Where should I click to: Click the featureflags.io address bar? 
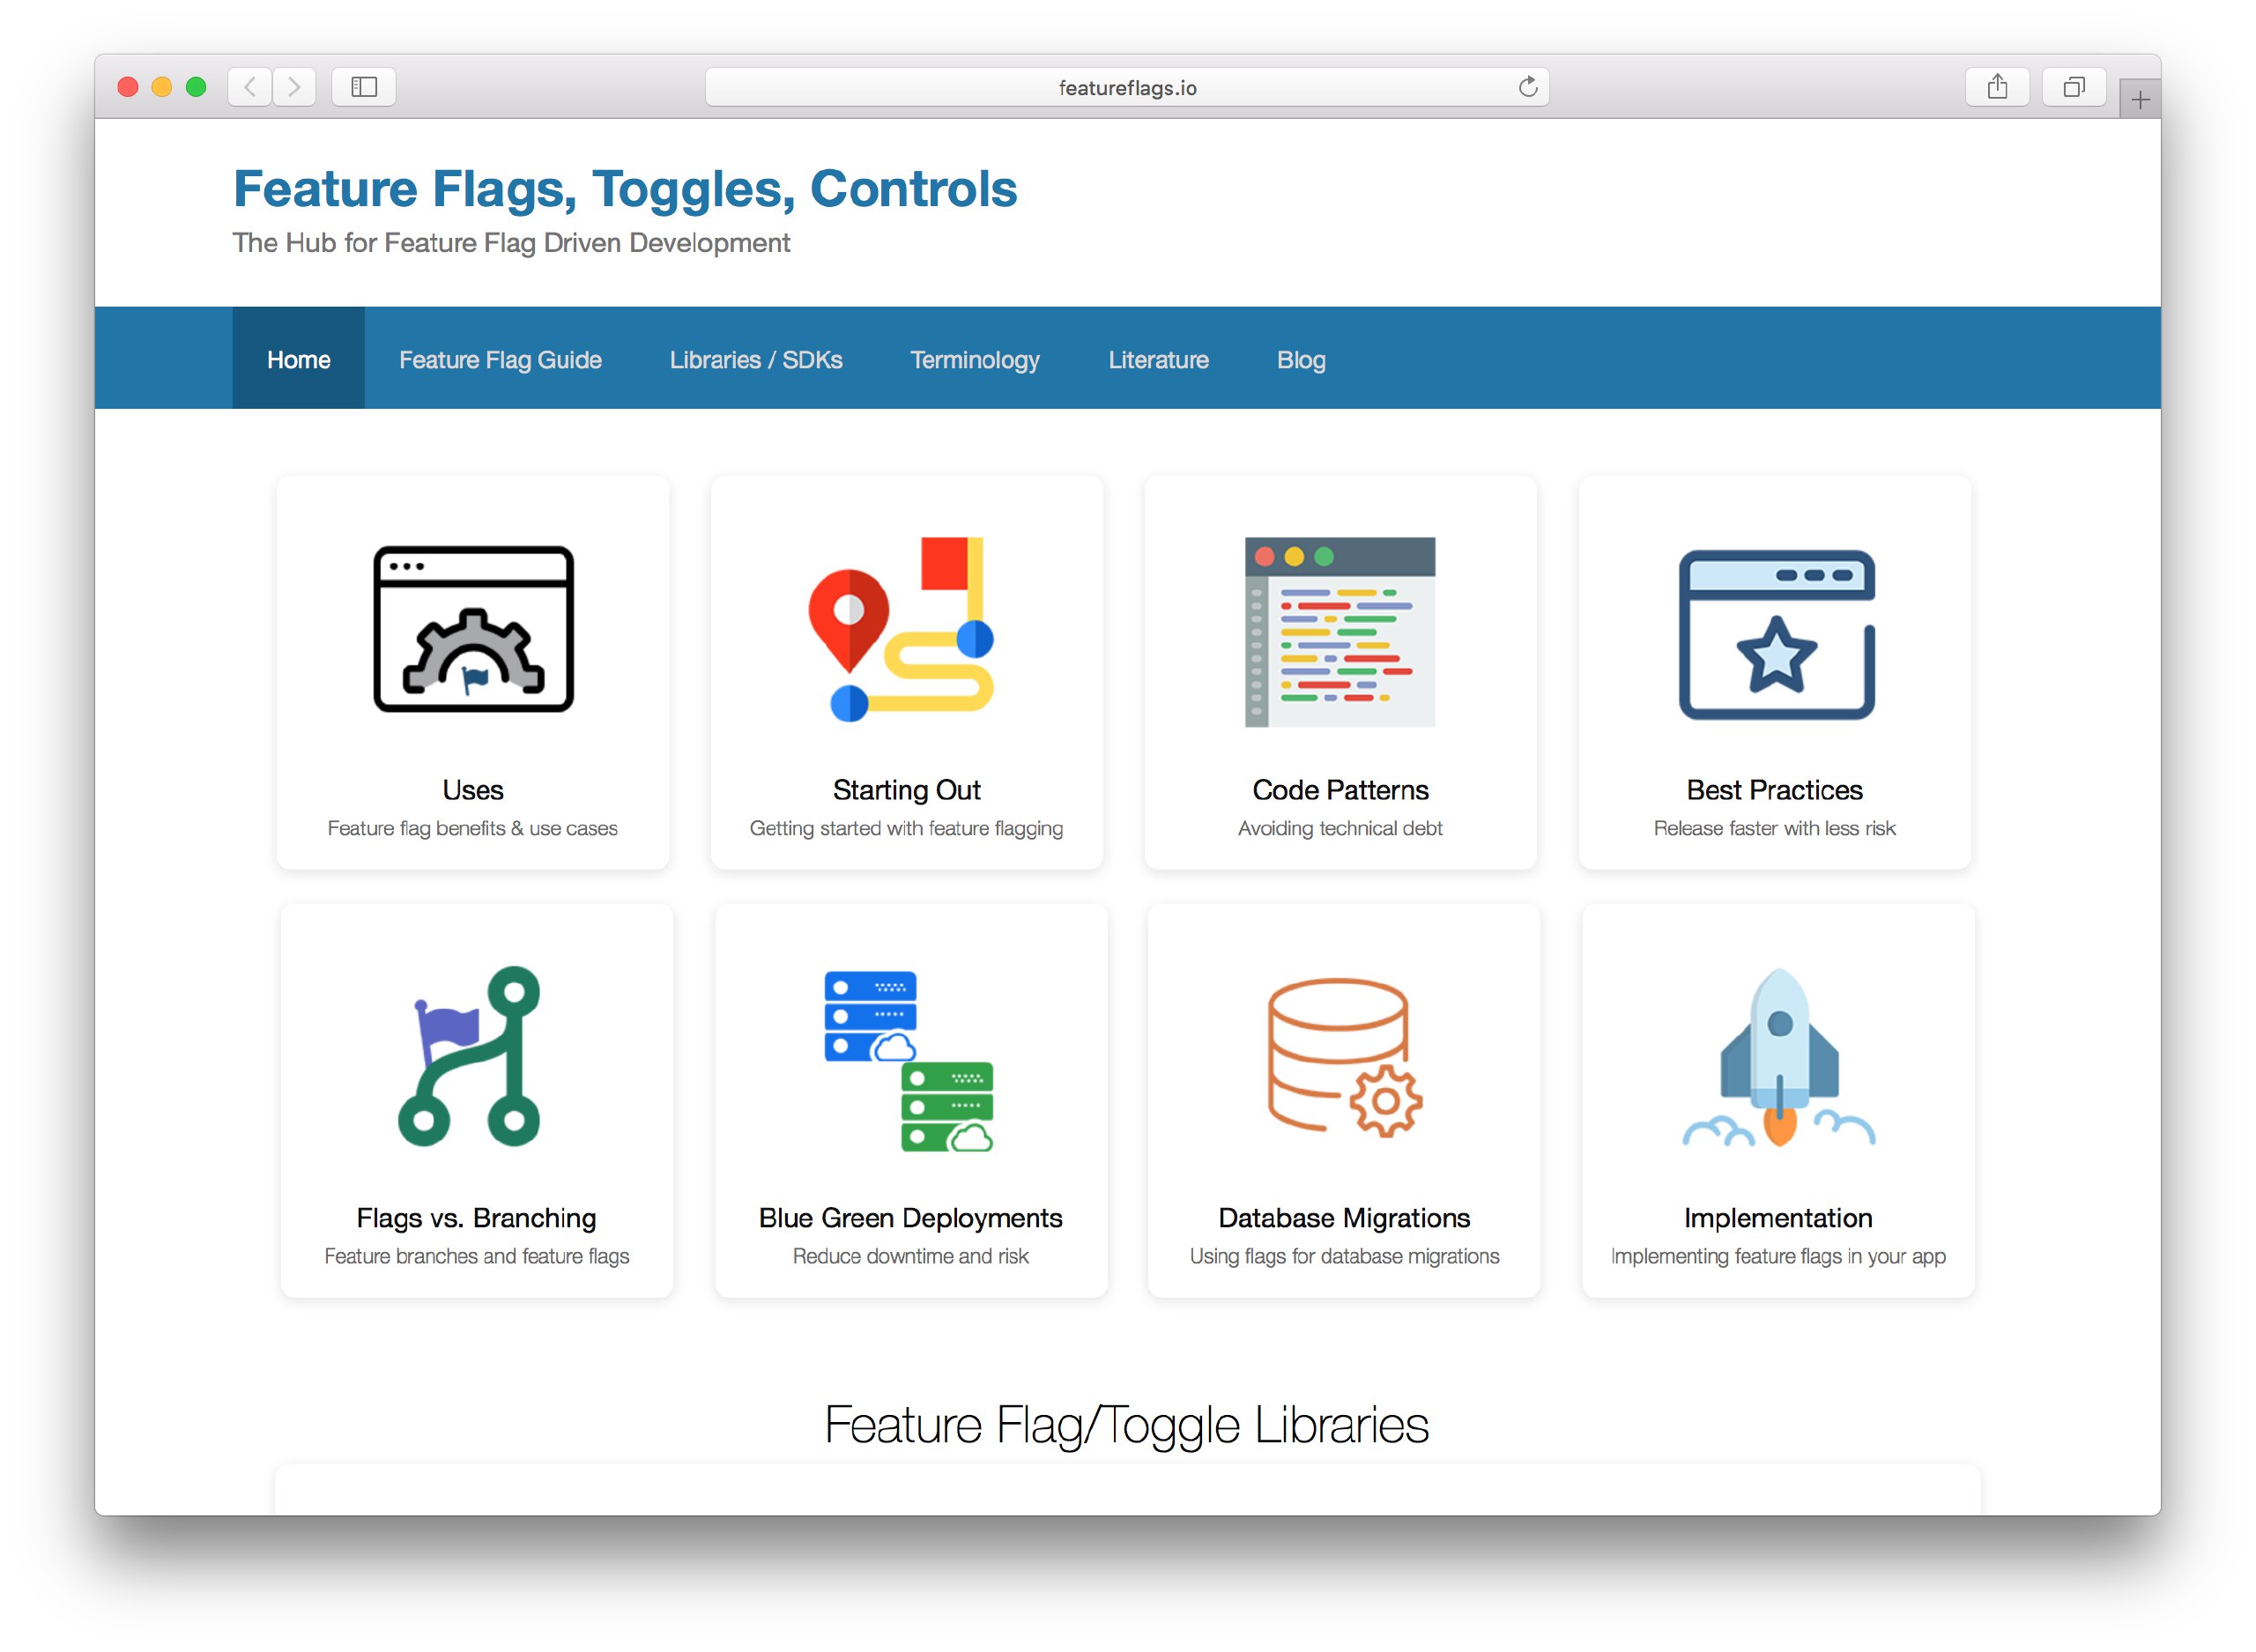1127,87
